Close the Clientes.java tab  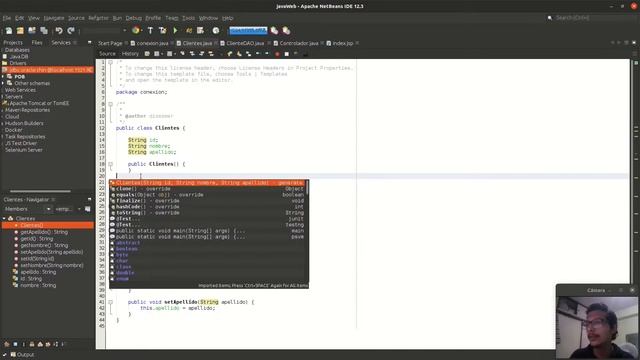[x=216, y=43]
